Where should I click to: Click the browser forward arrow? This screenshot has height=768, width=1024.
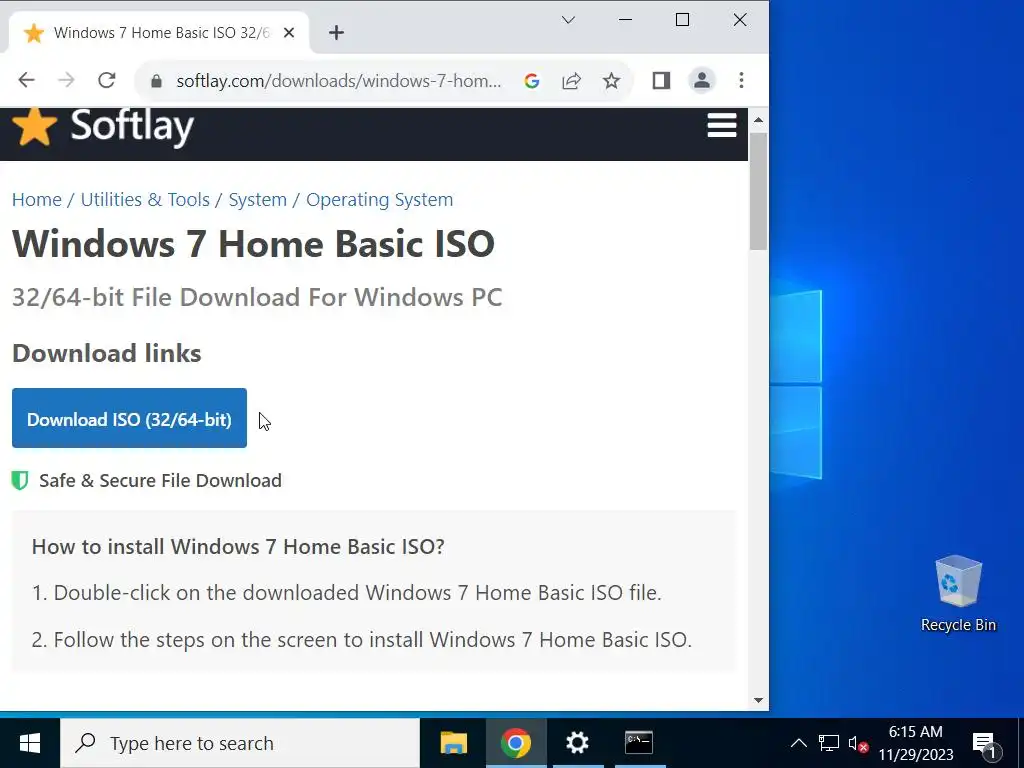(67, 80)
